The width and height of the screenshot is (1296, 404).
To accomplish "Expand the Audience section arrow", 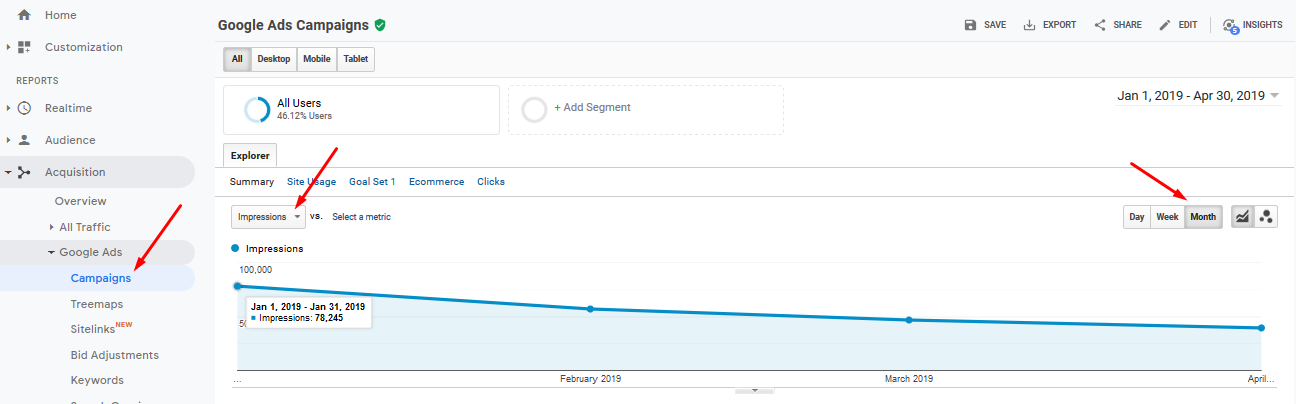I will pos(8,140).
